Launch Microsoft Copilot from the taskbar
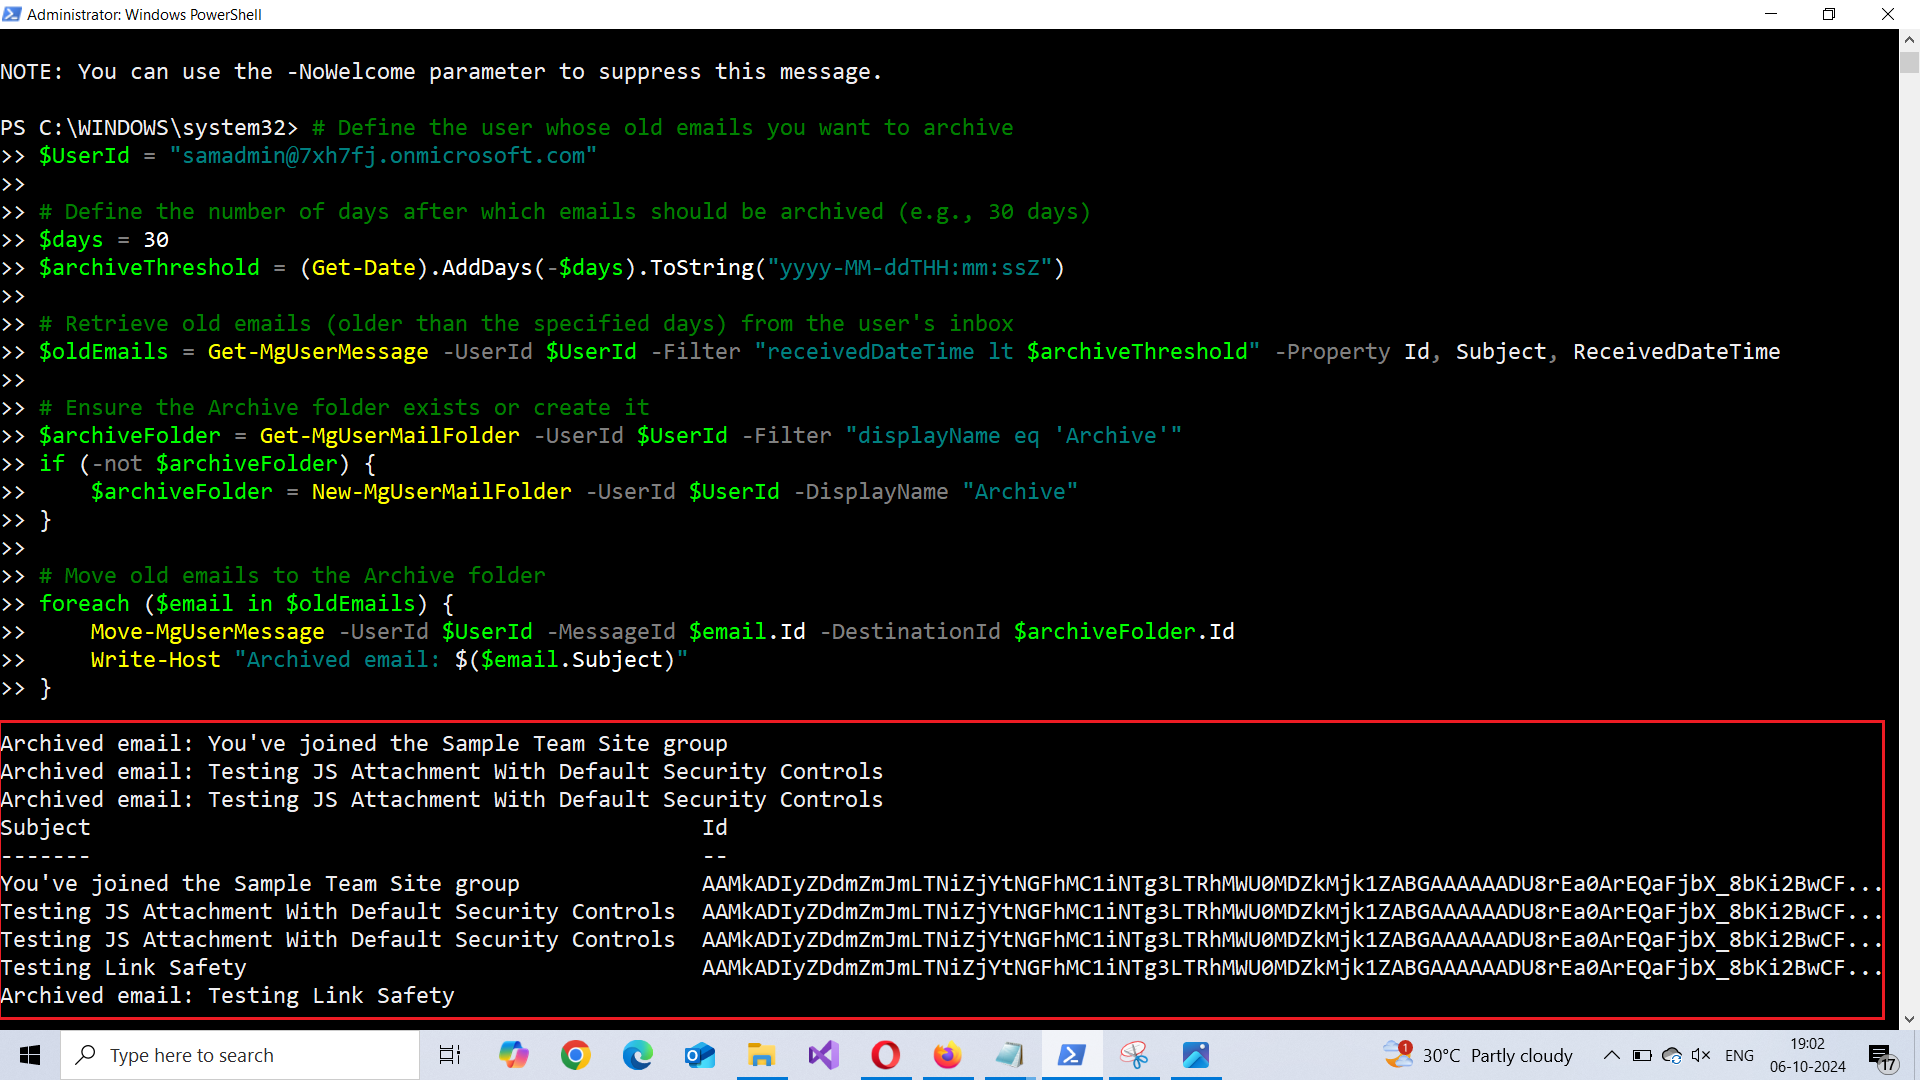 514,1055
